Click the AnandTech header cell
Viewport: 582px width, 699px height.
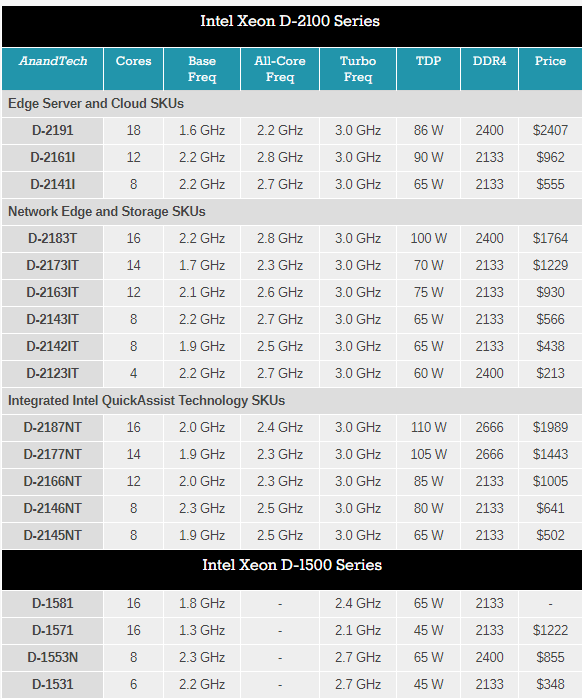pyautogui.click(x=53, y=69)
